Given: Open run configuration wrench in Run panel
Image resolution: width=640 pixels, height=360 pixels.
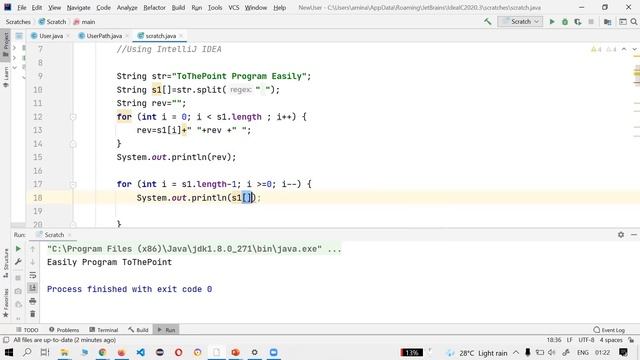Looking at the screenshot, I should (x=18, y=262).
